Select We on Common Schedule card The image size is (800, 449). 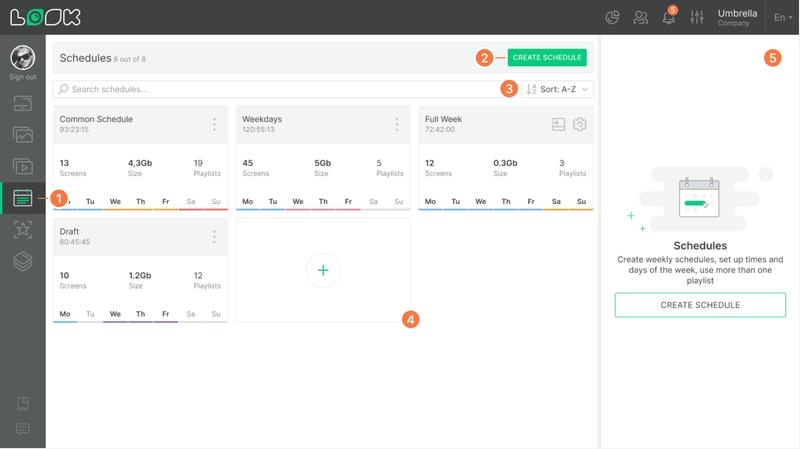tap(115, 202)
